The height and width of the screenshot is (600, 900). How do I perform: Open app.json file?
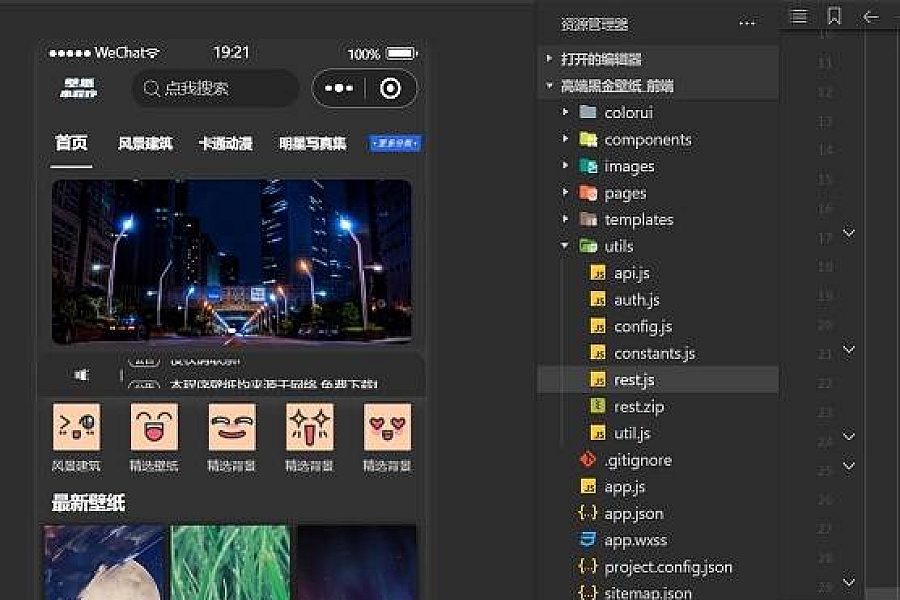(x=634, y=513)
